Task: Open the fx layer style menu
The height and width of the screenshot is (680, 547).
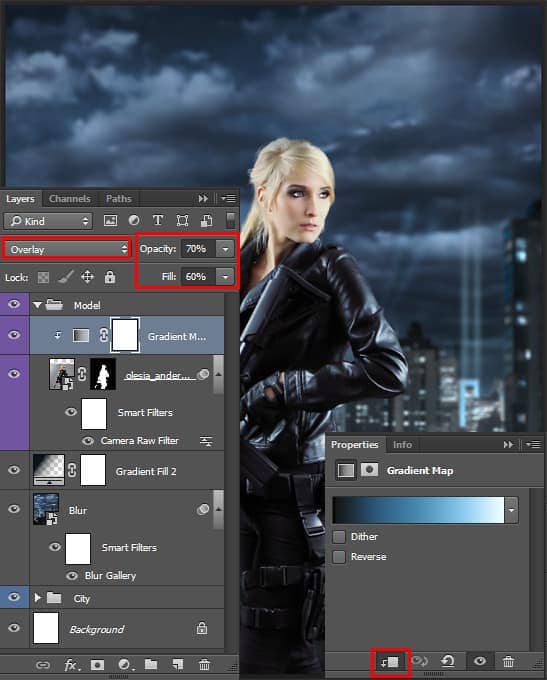Action: 71,664
